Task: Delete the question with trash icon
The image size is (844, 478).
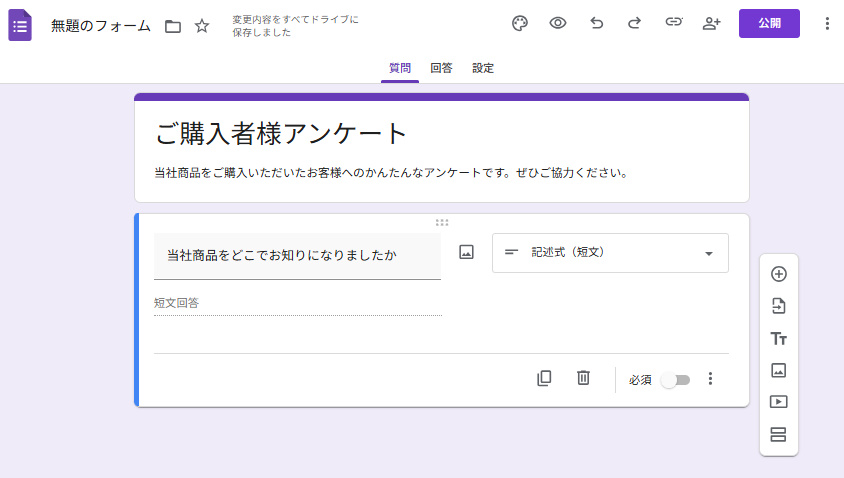Action: [583, 378]
